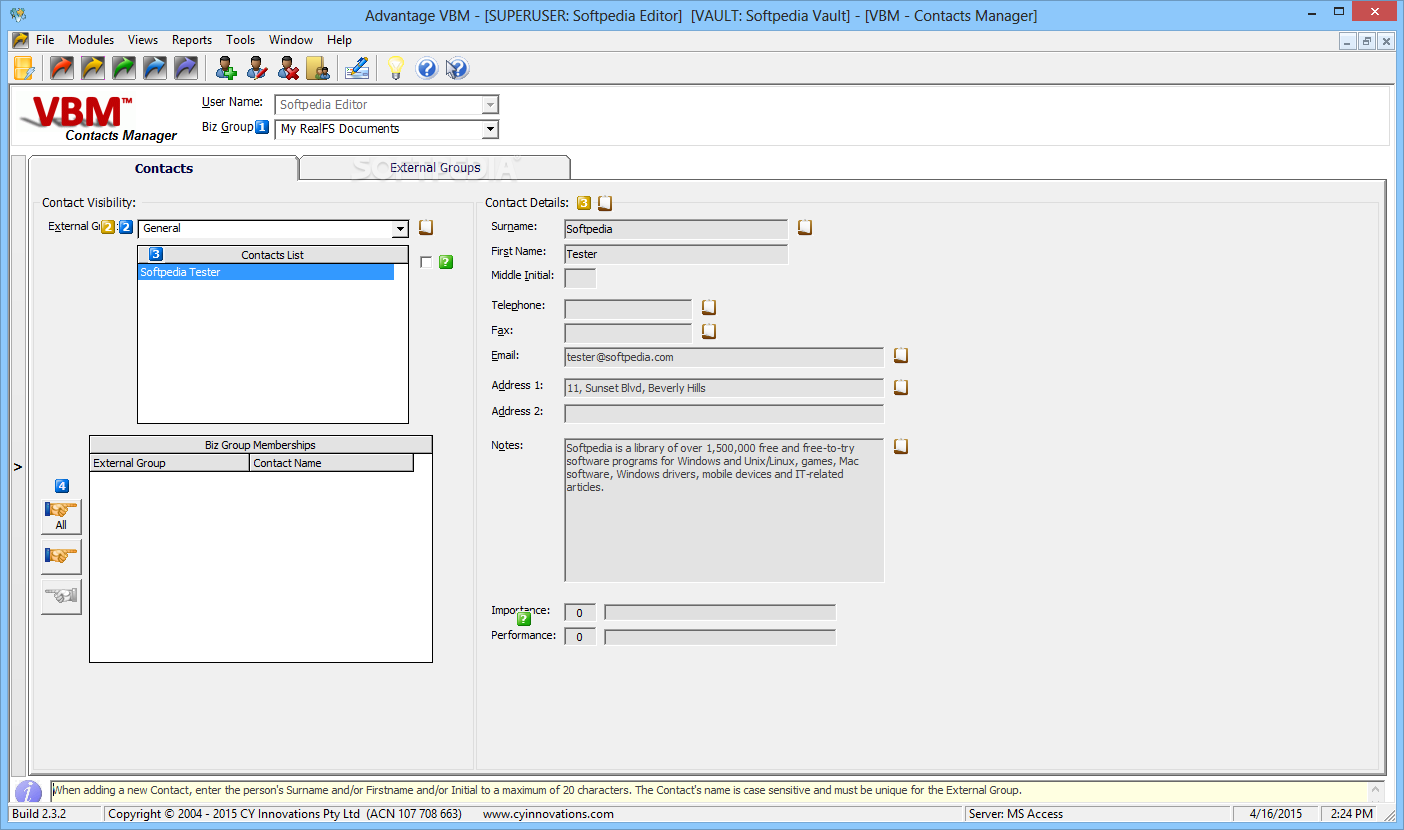
Task: Click the book icon beside Contact Details heading
Action: 605,203
